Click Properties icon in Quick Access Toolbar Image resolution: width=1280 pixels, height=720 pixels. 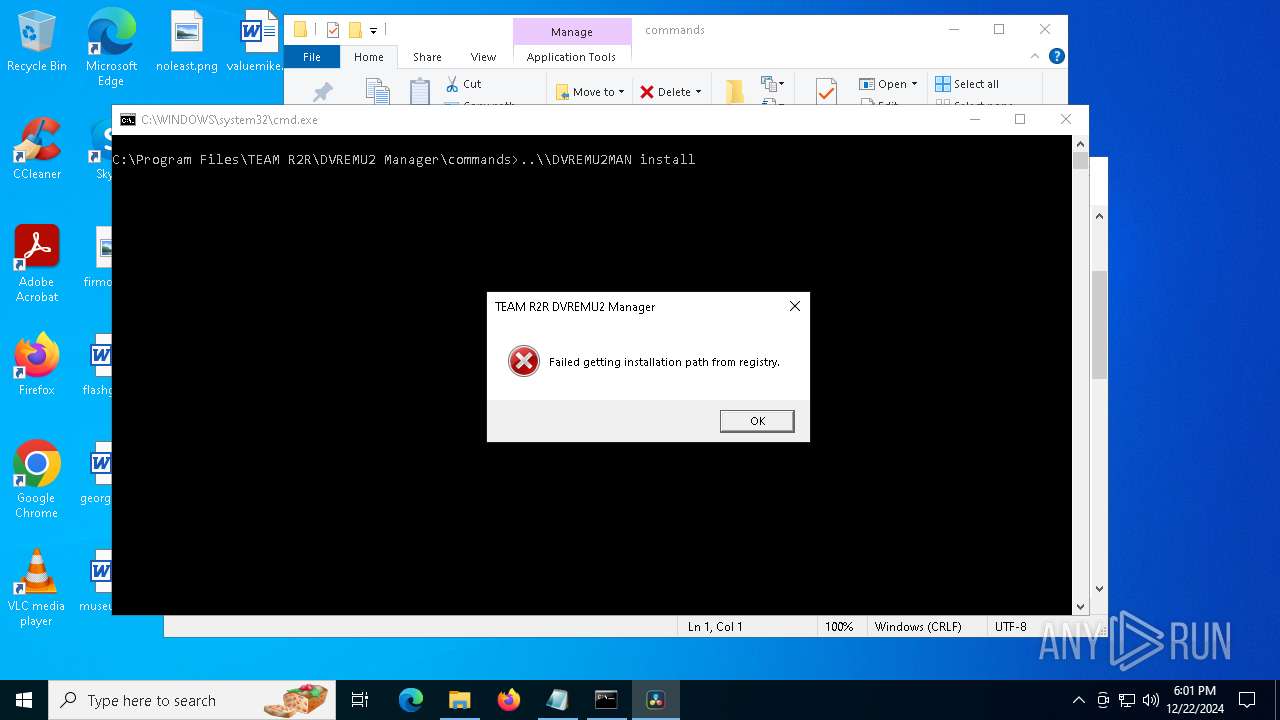tap(333, 30)
